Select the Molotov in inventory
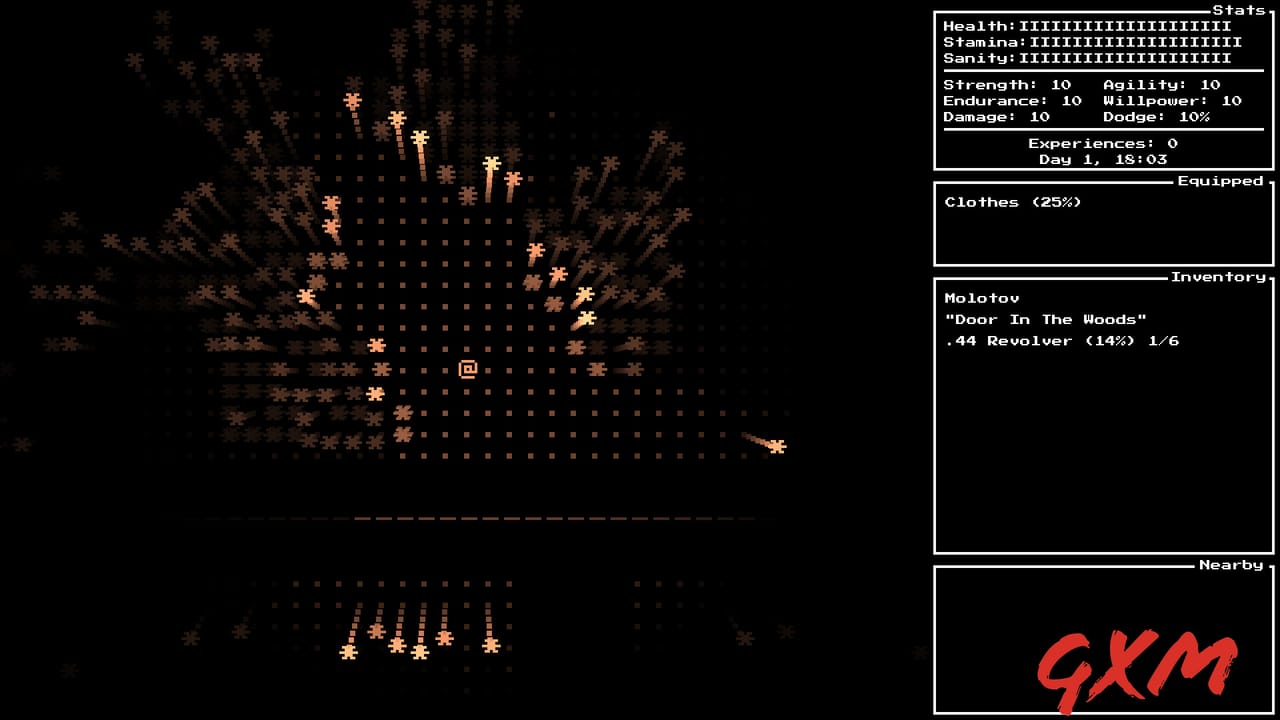This screenshot has width=1280, height=720. point(981,298)
